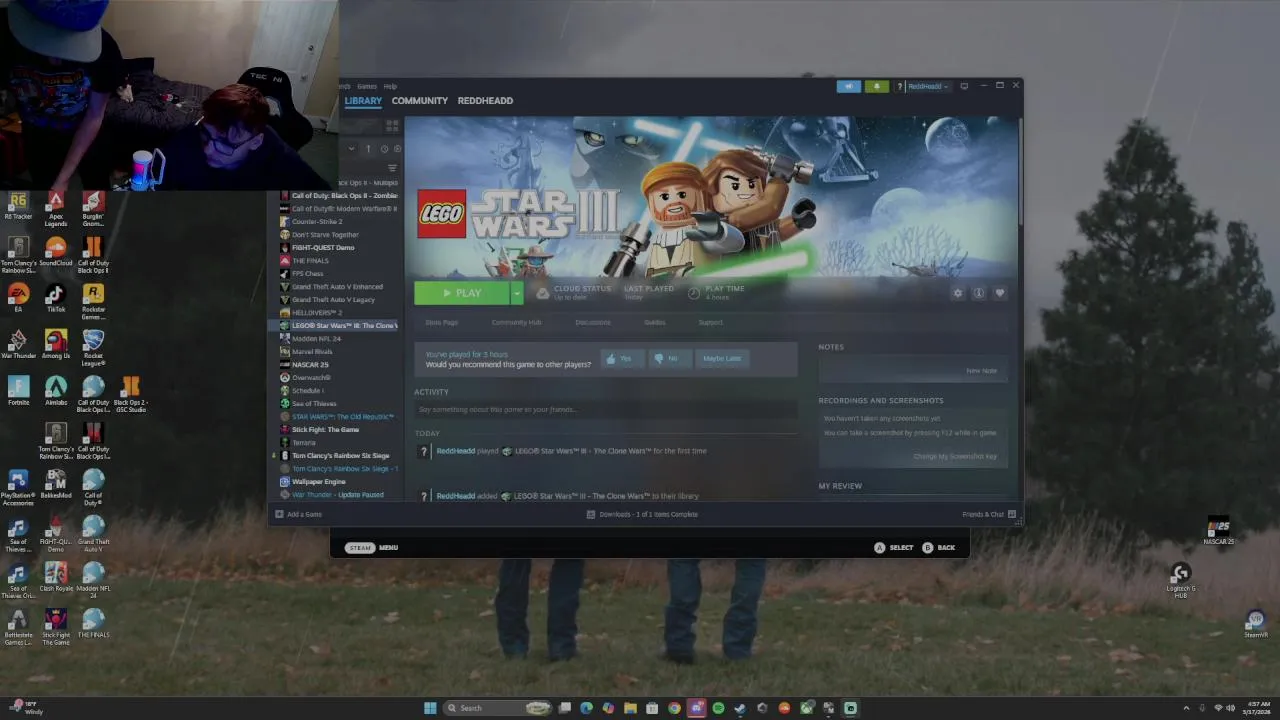
Task: Click Change My Screenshot Key link
Action: click(x=955, y=456)
